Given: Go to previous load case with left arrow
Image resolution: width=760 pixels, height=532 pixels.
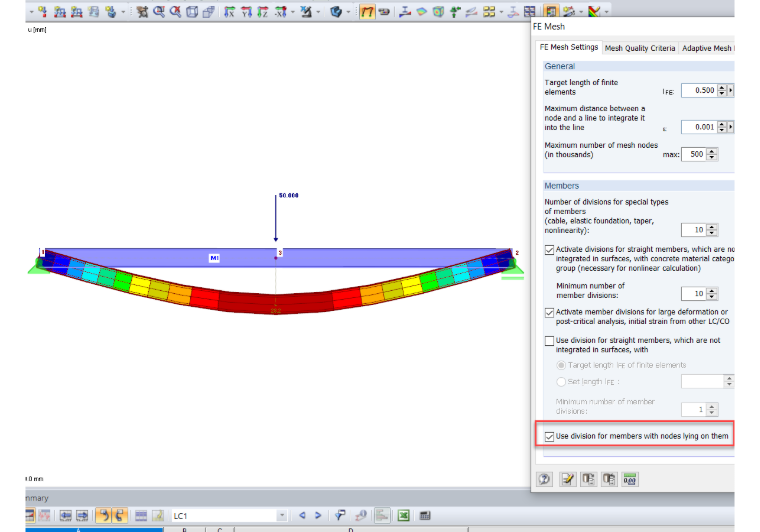Looking at the screenshot, I should (302, 516).
